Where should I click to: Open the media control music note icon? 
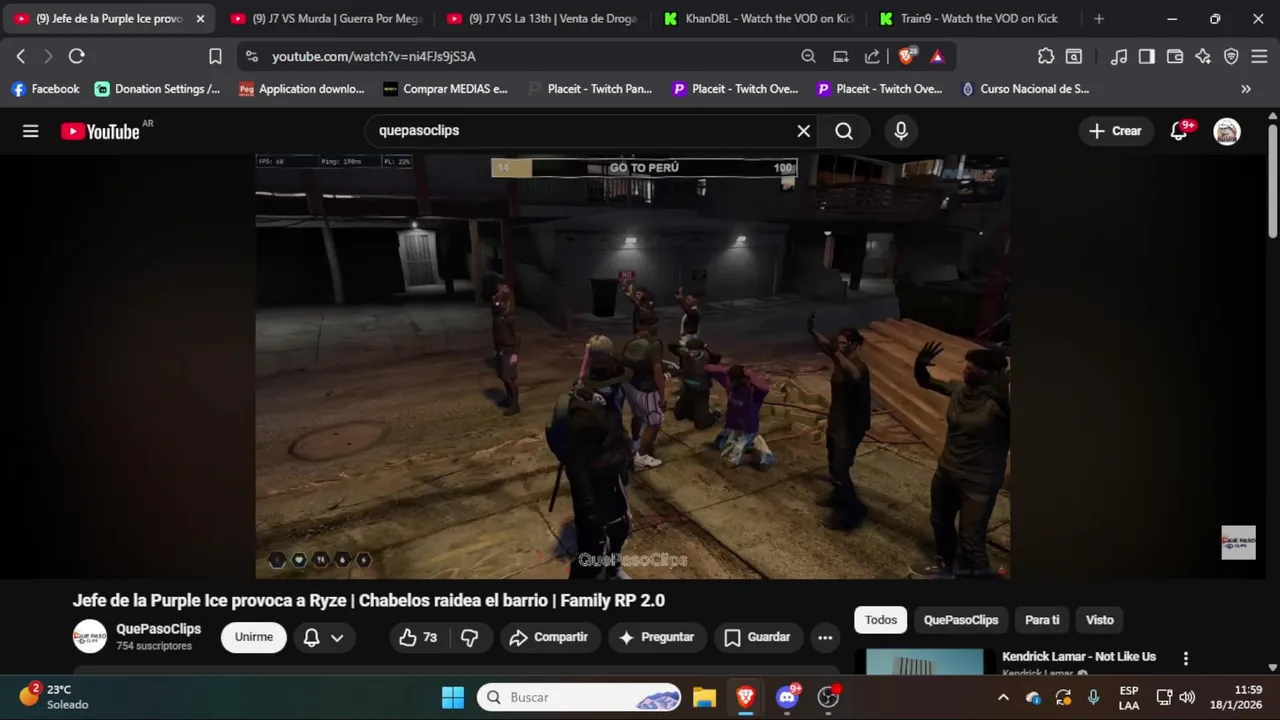pyautogui.click(x=1119, y=56)
